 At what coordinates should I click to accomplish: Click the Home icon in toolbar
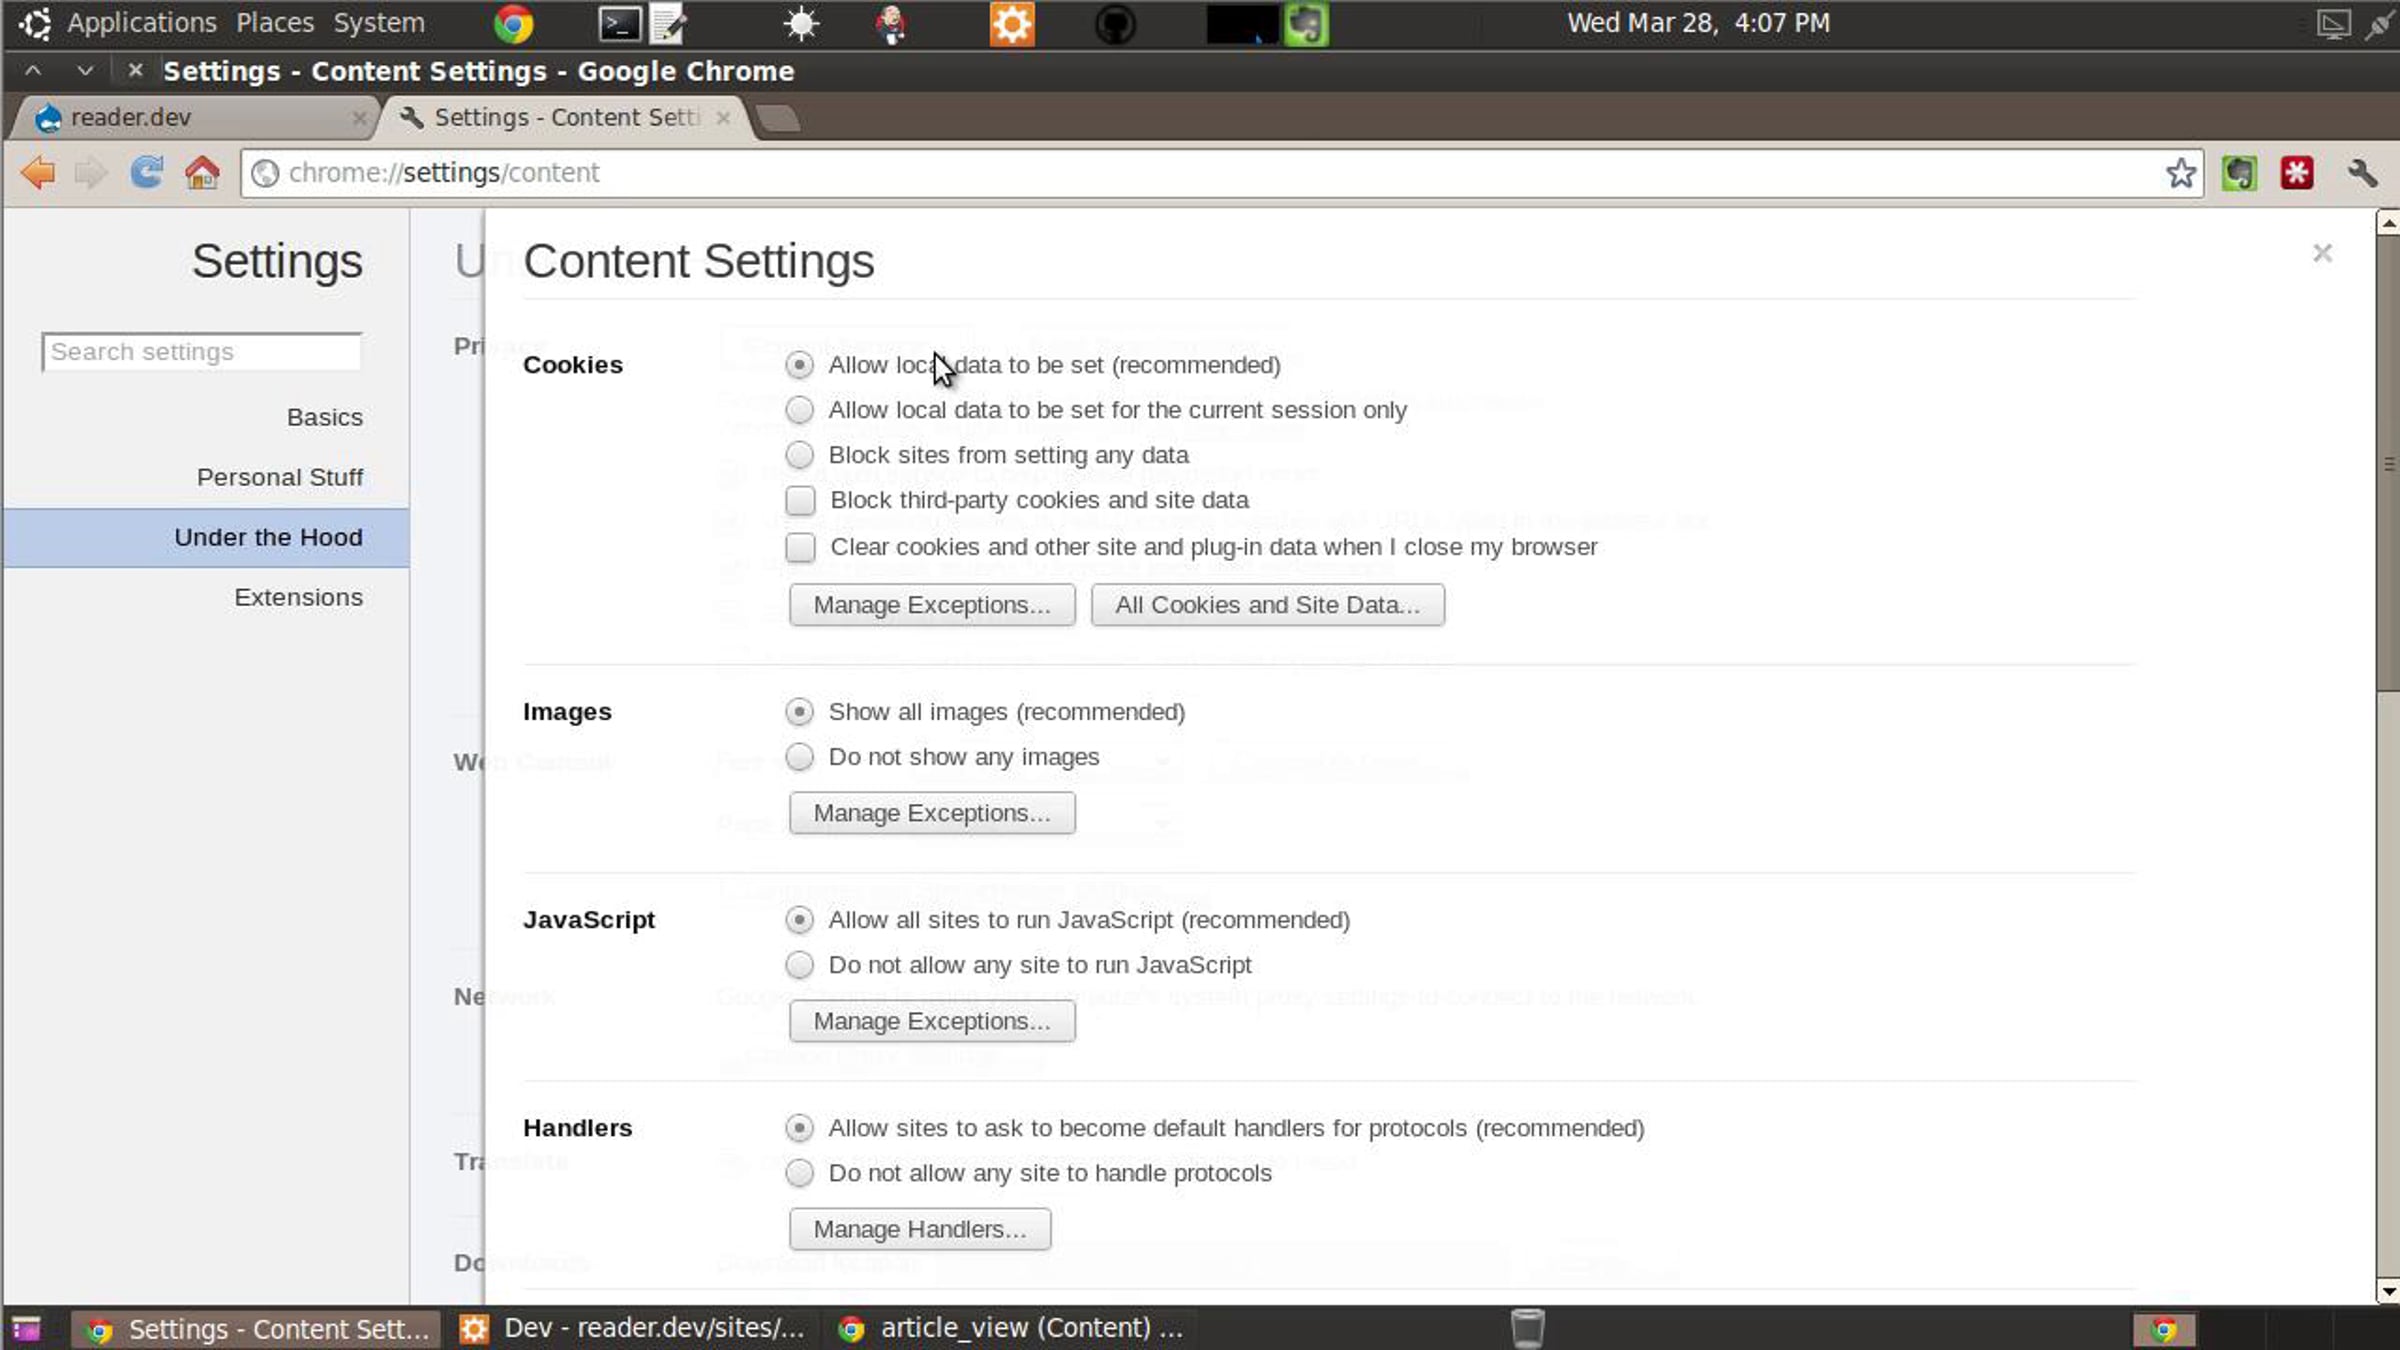pyautogui.click(x=202, y=173)
